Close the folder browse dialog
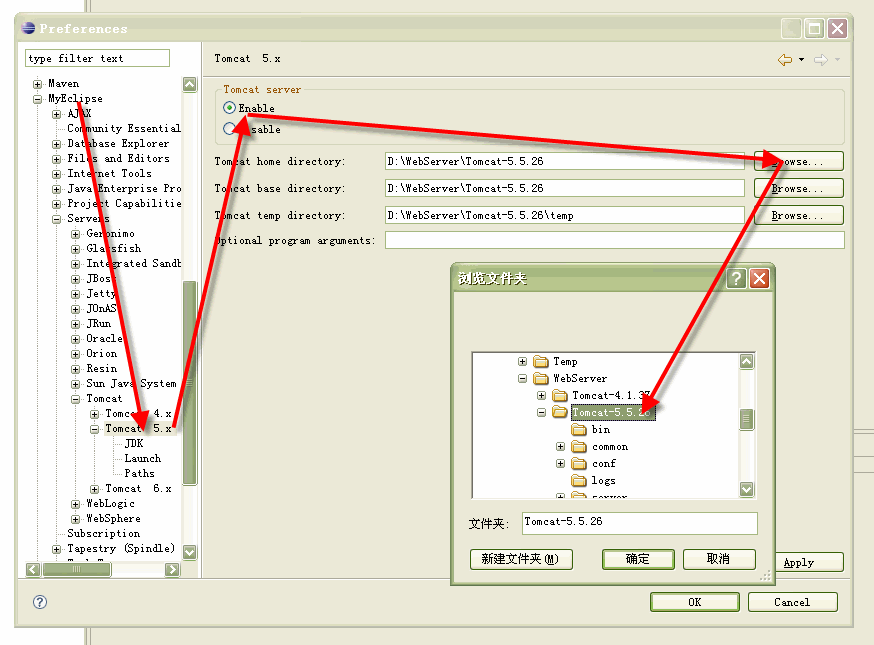Viewport: 874px width, 645px height. pos(759,278)
